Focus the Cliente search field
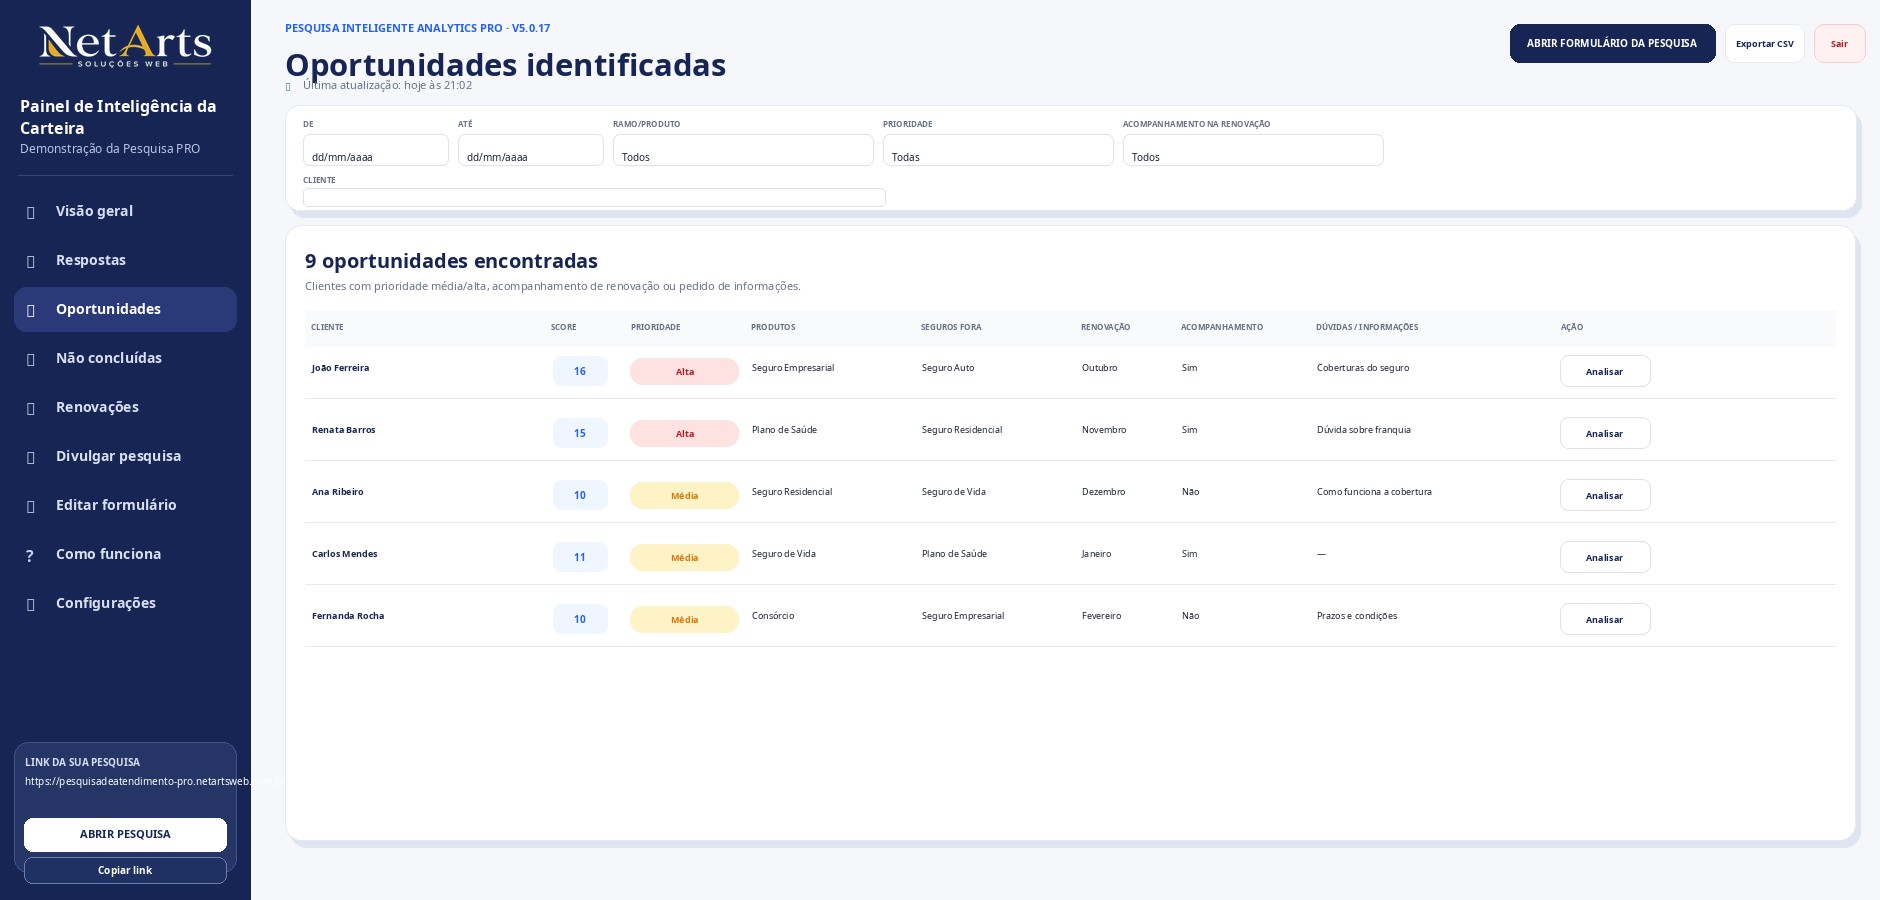The image size is (1880, 900). point(594,197)
